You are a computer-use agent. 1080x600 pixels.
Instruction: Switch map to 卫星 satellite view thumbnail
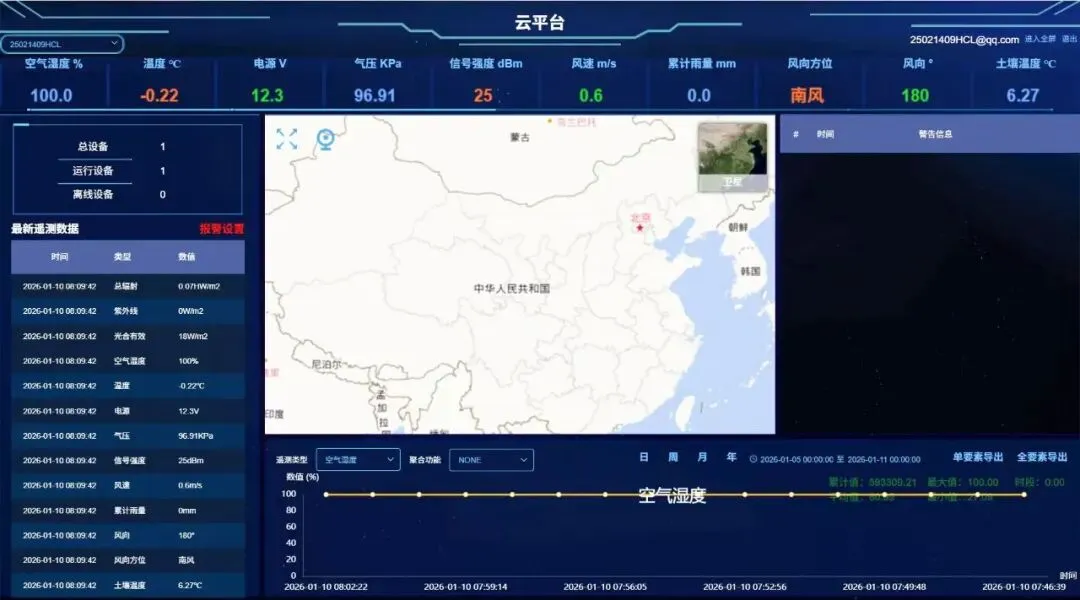tap(732, 157)
